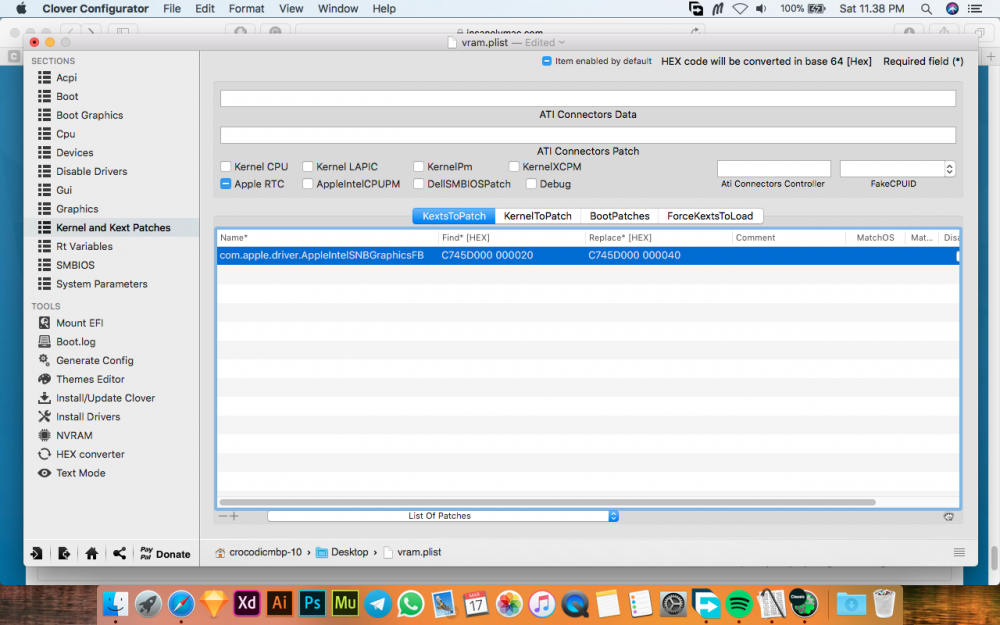Open the Devices section

click(x=75, y=152)
